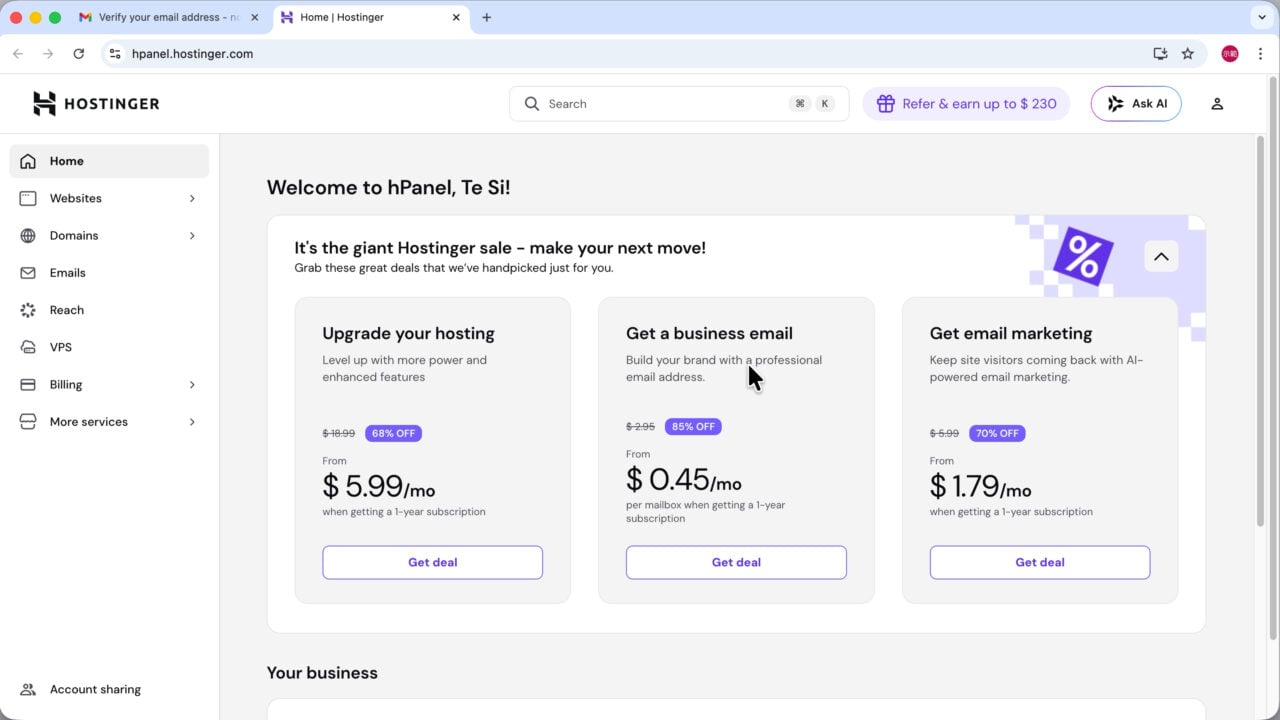Open the user profile icon
The image size is (1280, 720).
(1217, 104)
